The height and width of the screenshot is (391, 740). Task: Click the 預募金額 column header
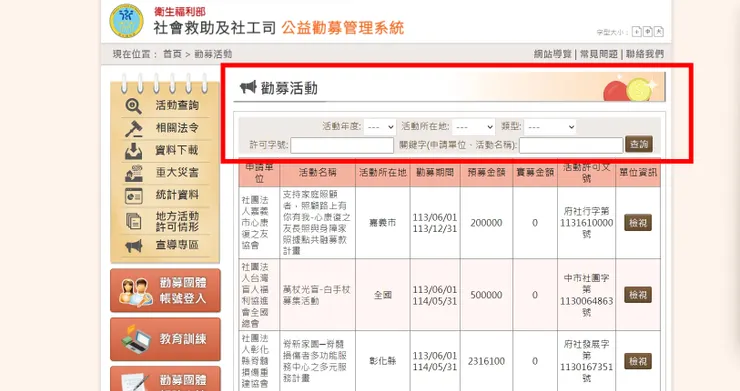pos(486,173)
